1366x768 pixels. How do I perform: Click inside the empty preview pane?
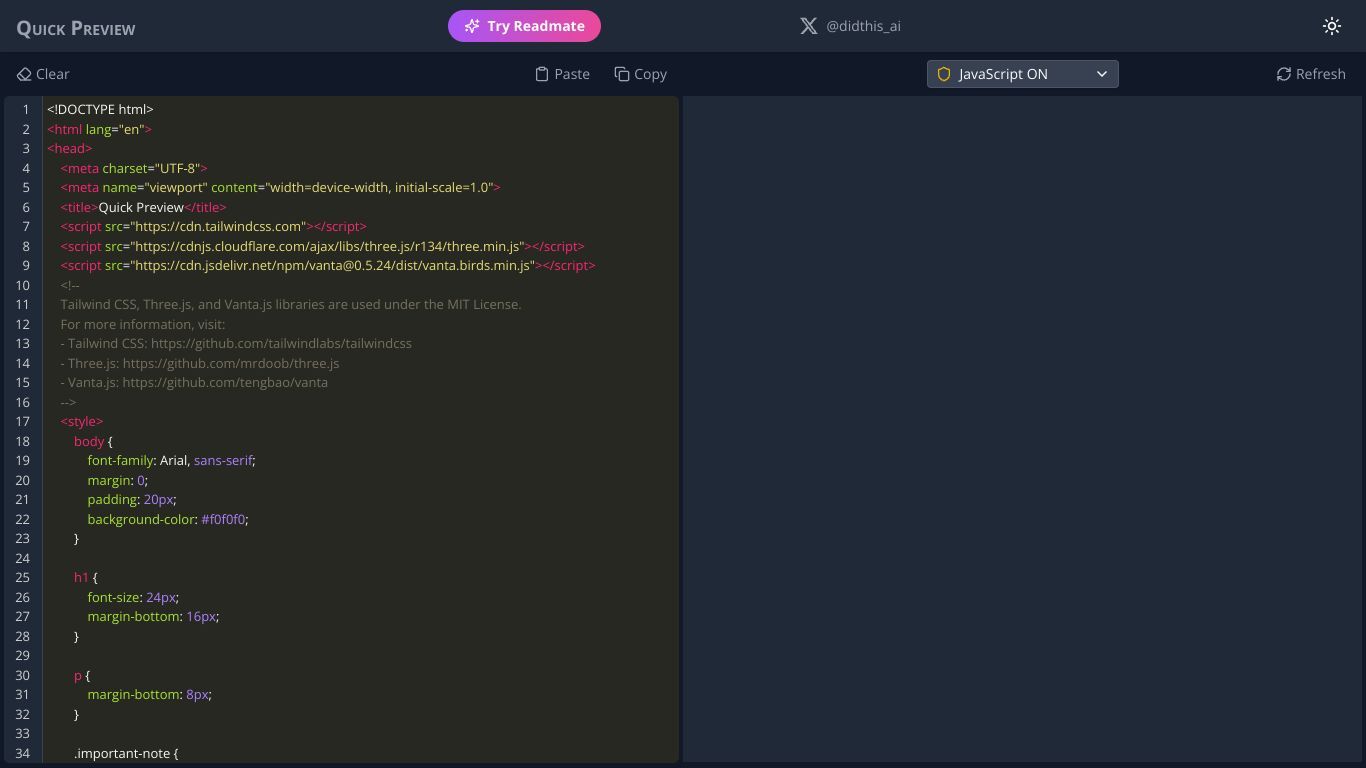tap(1022, 429)
